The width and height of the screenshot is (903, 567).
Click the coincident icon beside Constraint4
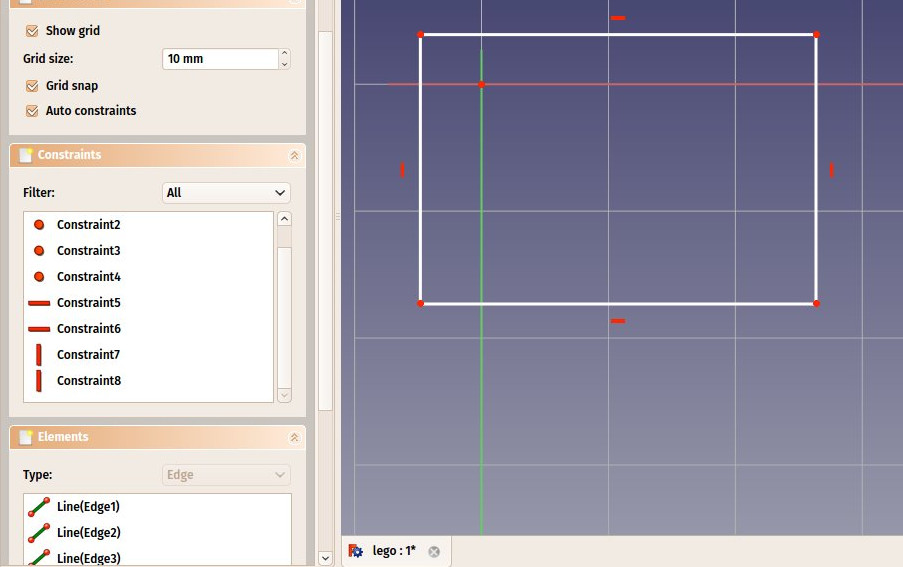tap(39, 276)
